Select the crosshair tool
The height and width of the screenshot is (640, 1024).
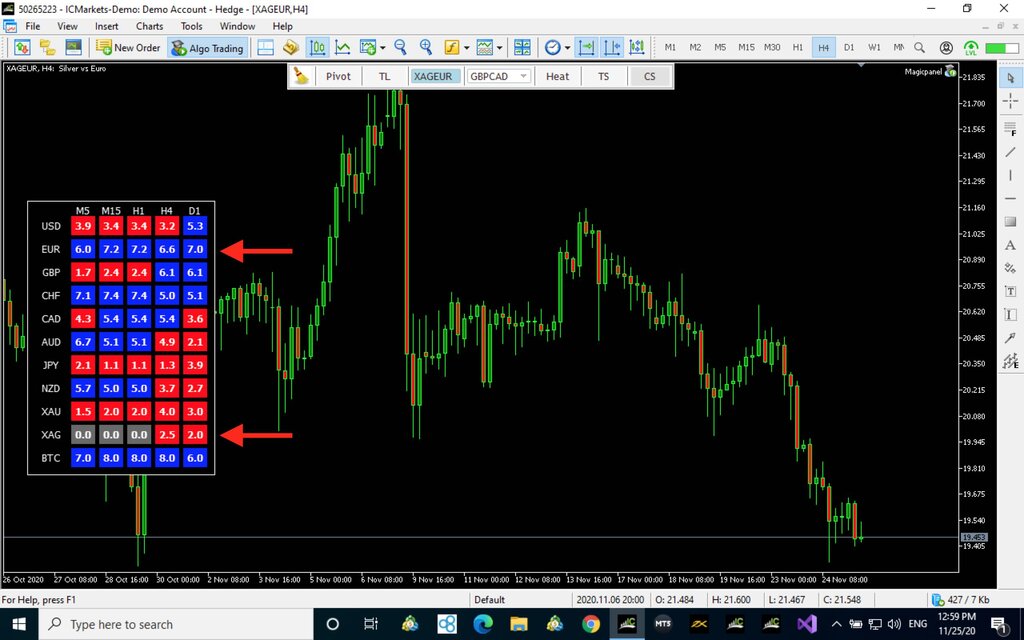click(x=1010, y=101)
